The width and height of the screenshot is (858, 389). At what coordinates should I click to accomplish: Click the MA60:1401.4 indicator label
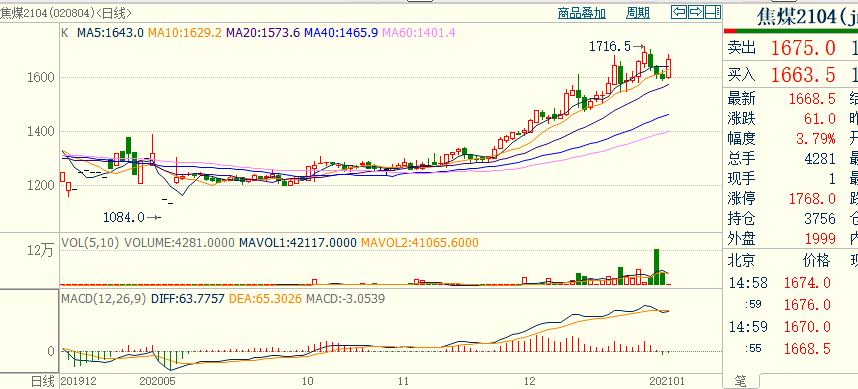tap(419, 33)
